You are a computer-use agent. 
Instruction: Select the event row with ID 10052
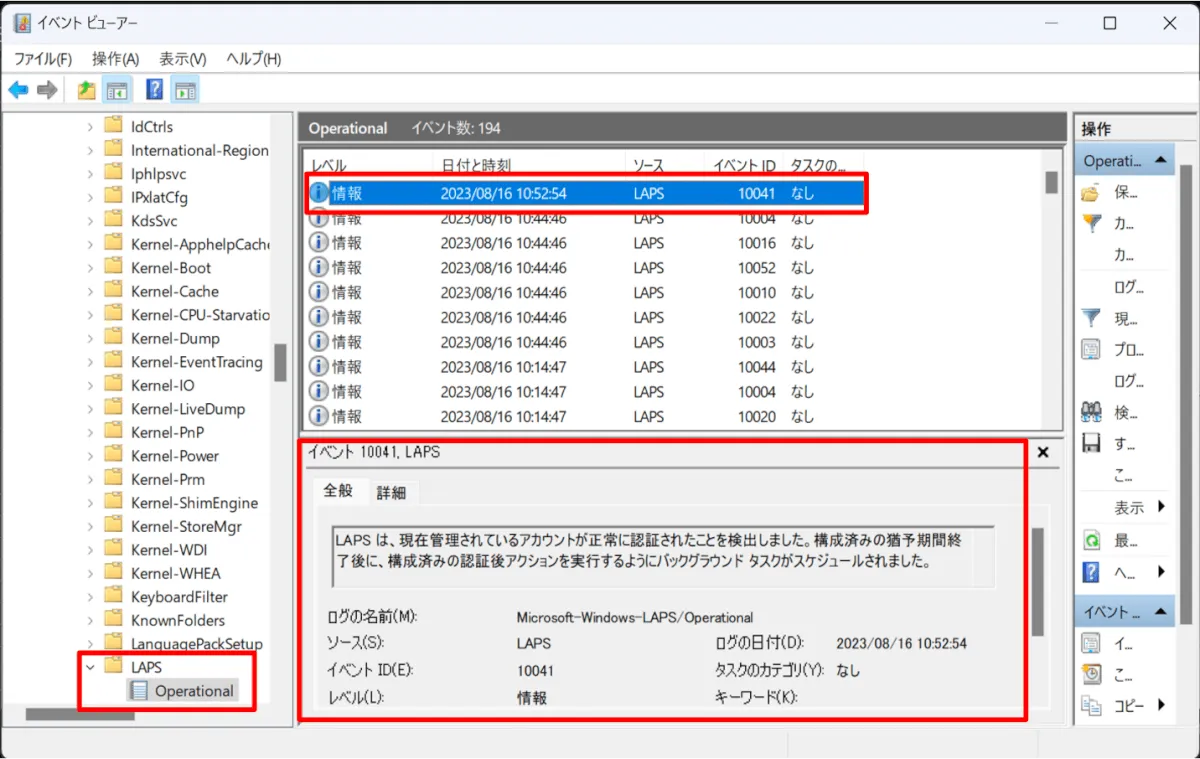(x=582, y=268)
